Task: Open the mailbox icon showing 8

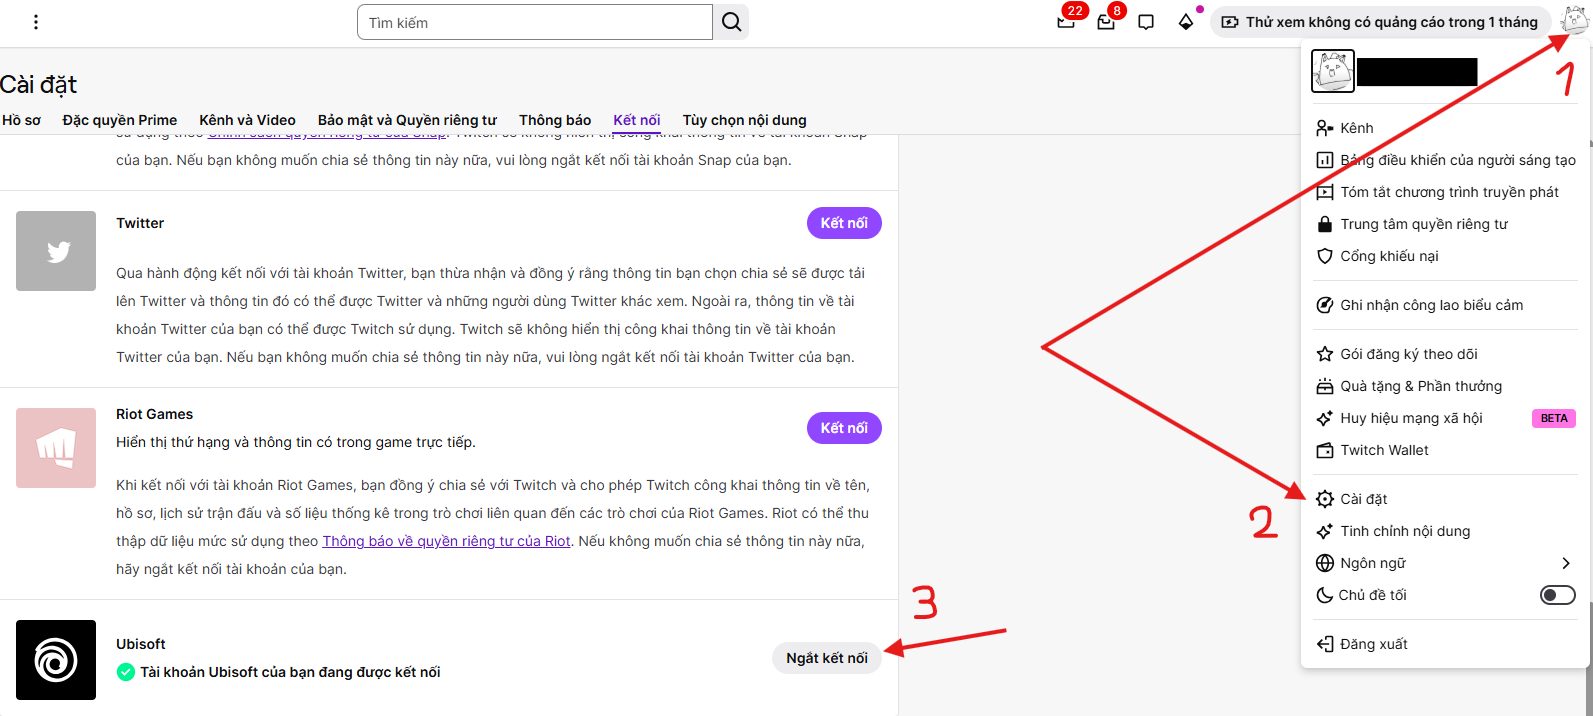Action: coord(1106,22)
